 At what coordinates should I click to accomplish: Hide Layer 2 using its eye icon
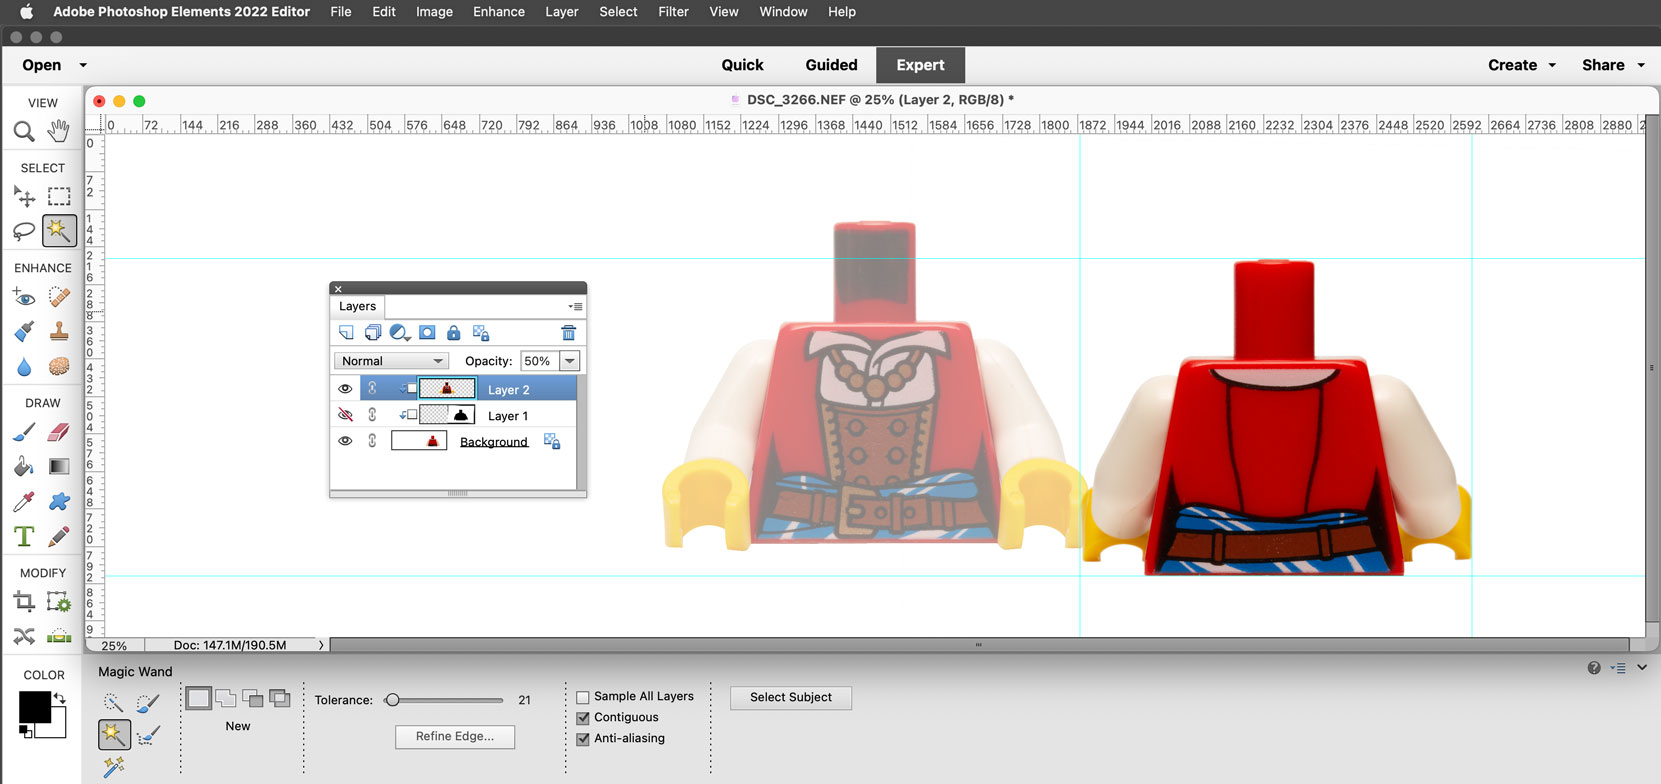point(345,389)
